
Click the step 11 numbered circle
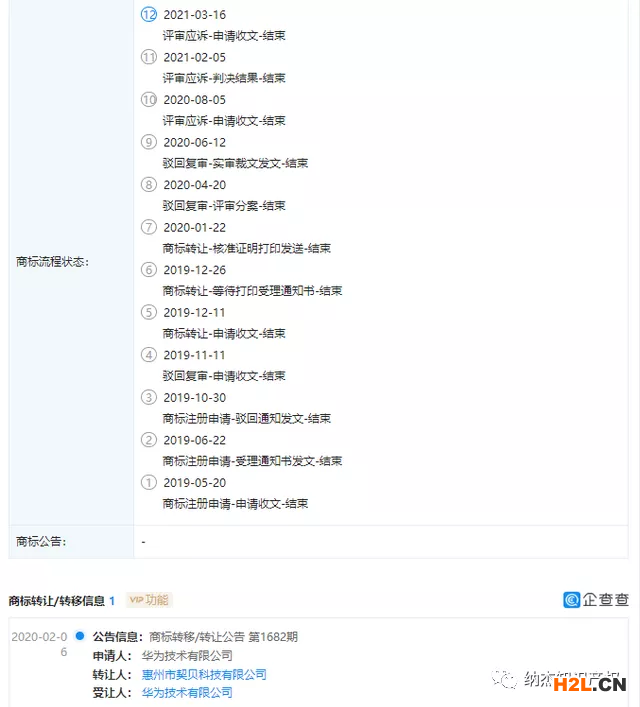coord(150,57)
